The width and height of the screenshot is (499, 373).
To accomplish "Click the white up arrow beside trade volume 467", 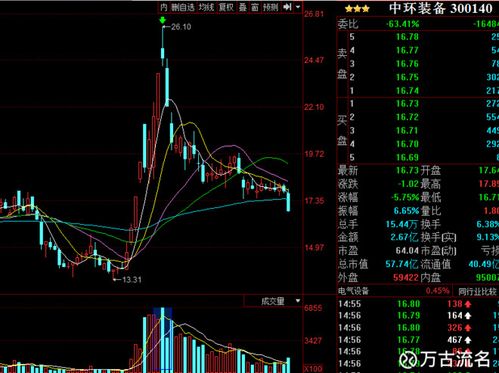I will point(468,340).
